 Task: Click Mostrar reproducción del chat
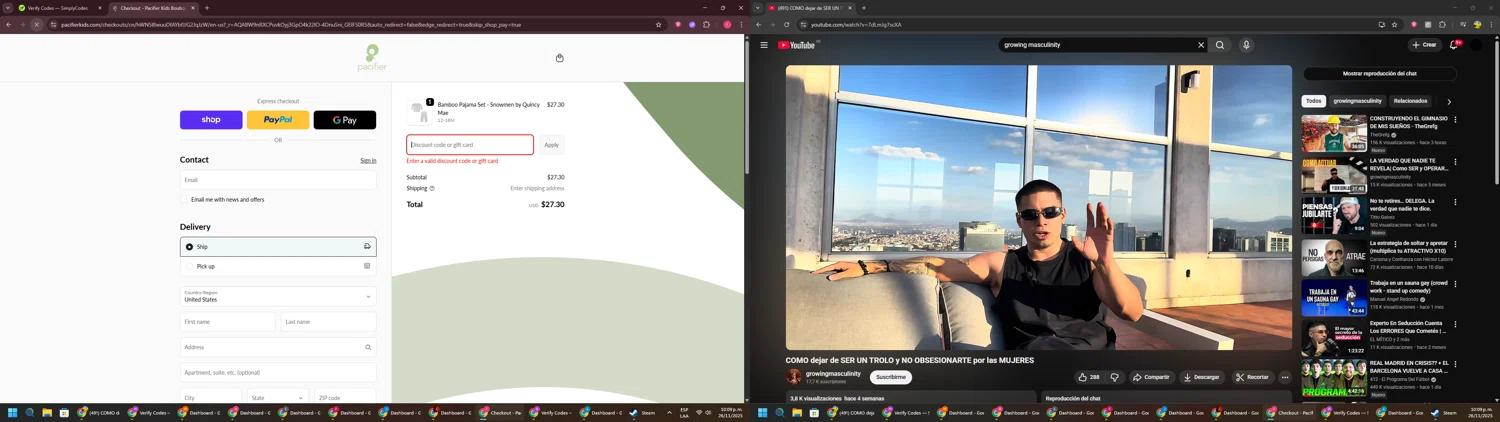click(1380, 74)
